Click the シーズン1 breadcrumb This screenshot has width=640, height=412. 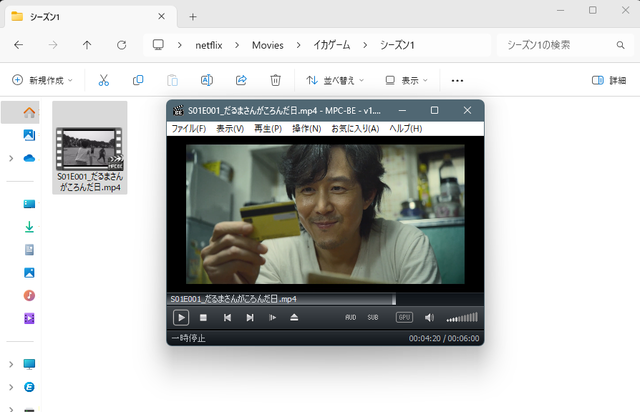(x=397, y=45)
